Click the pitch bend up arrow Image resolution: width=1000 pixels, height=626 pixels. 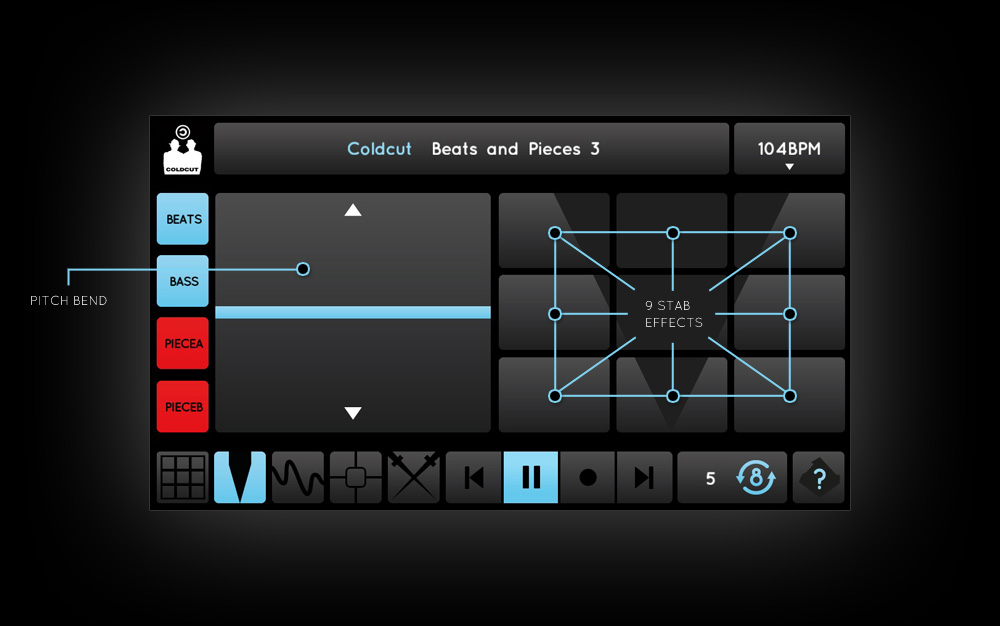click(x=353, y=210)
